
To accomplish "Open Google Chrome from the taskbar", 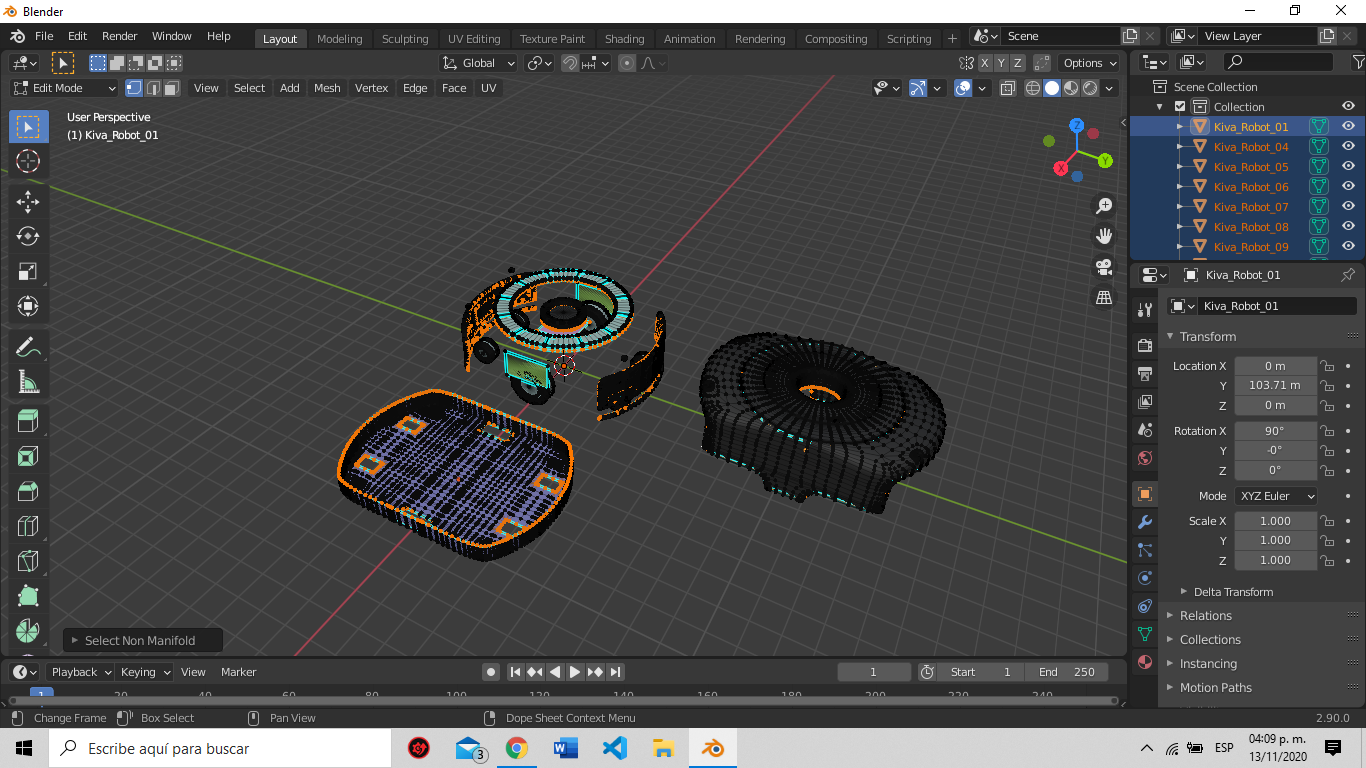I will [x=517, y=748].
